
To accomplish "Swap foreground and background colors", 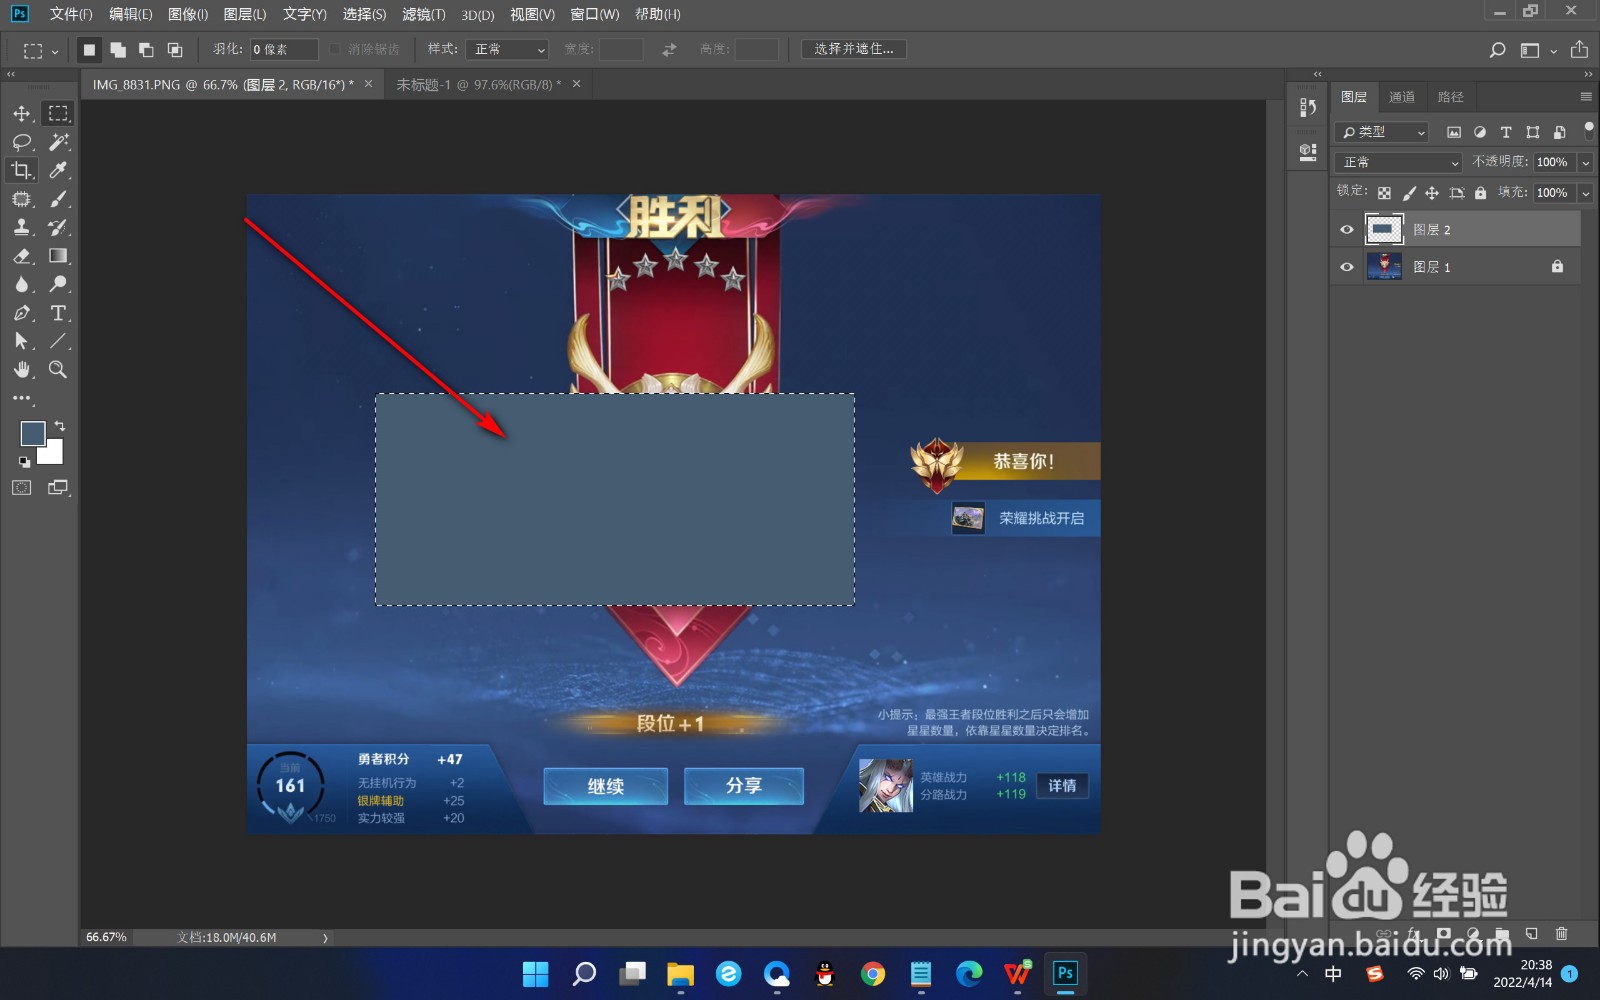I will 60,426.
